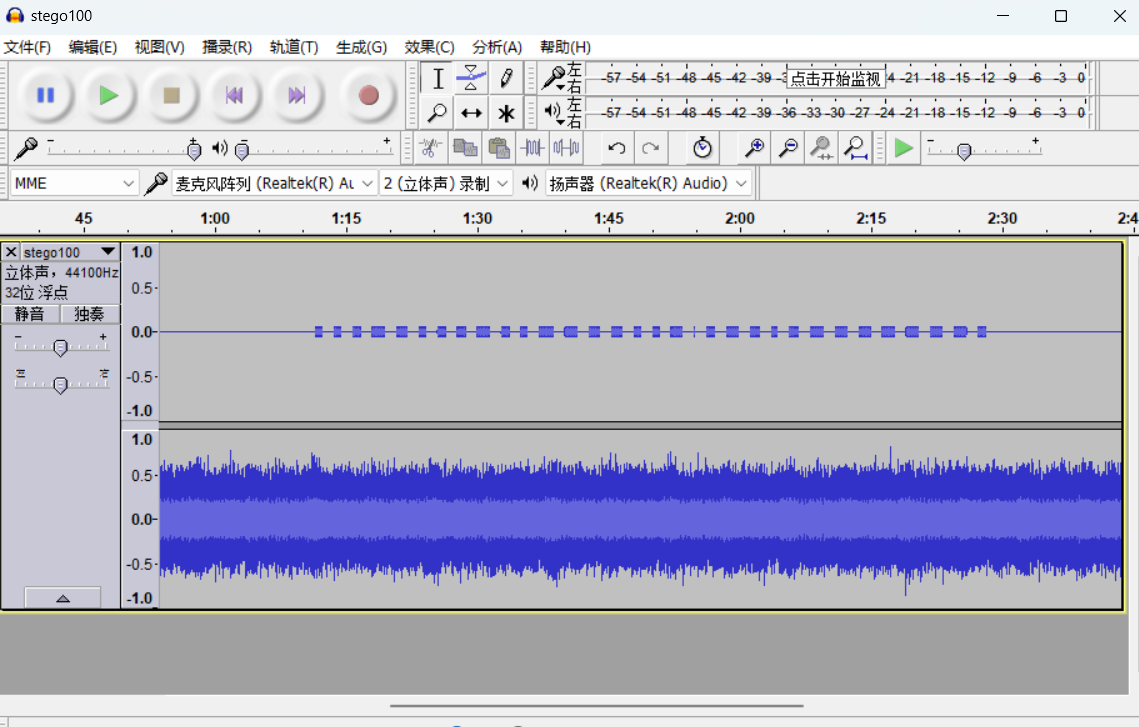Close the stego100 track with X
The image size is (1139, 727).
[x=11, y=252]
